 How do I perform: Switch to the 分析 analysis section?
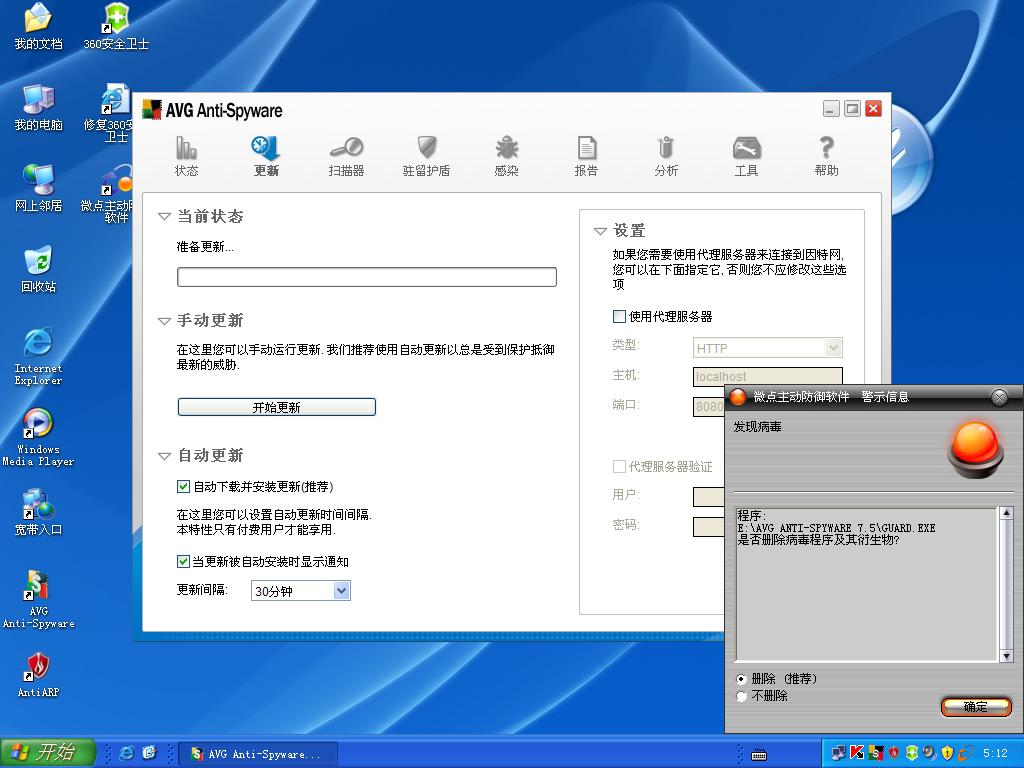(666, 155)
